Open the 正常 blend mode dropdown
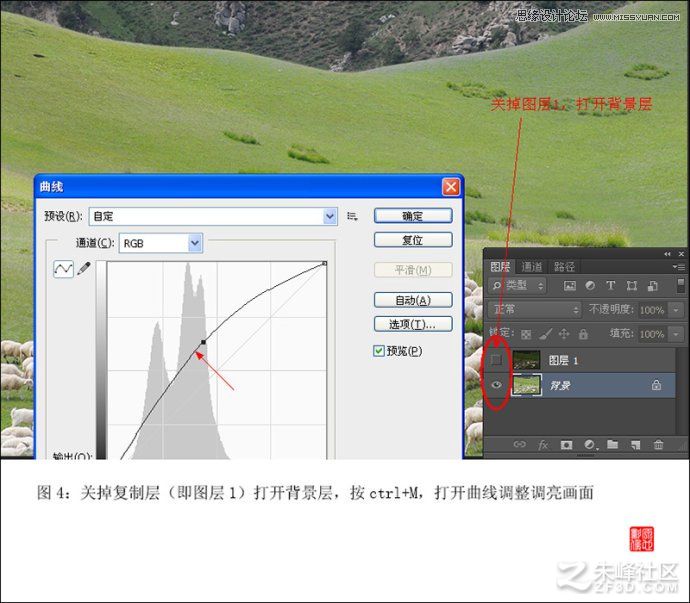Screen dimensions: 690x603 [x=535, y=309]
